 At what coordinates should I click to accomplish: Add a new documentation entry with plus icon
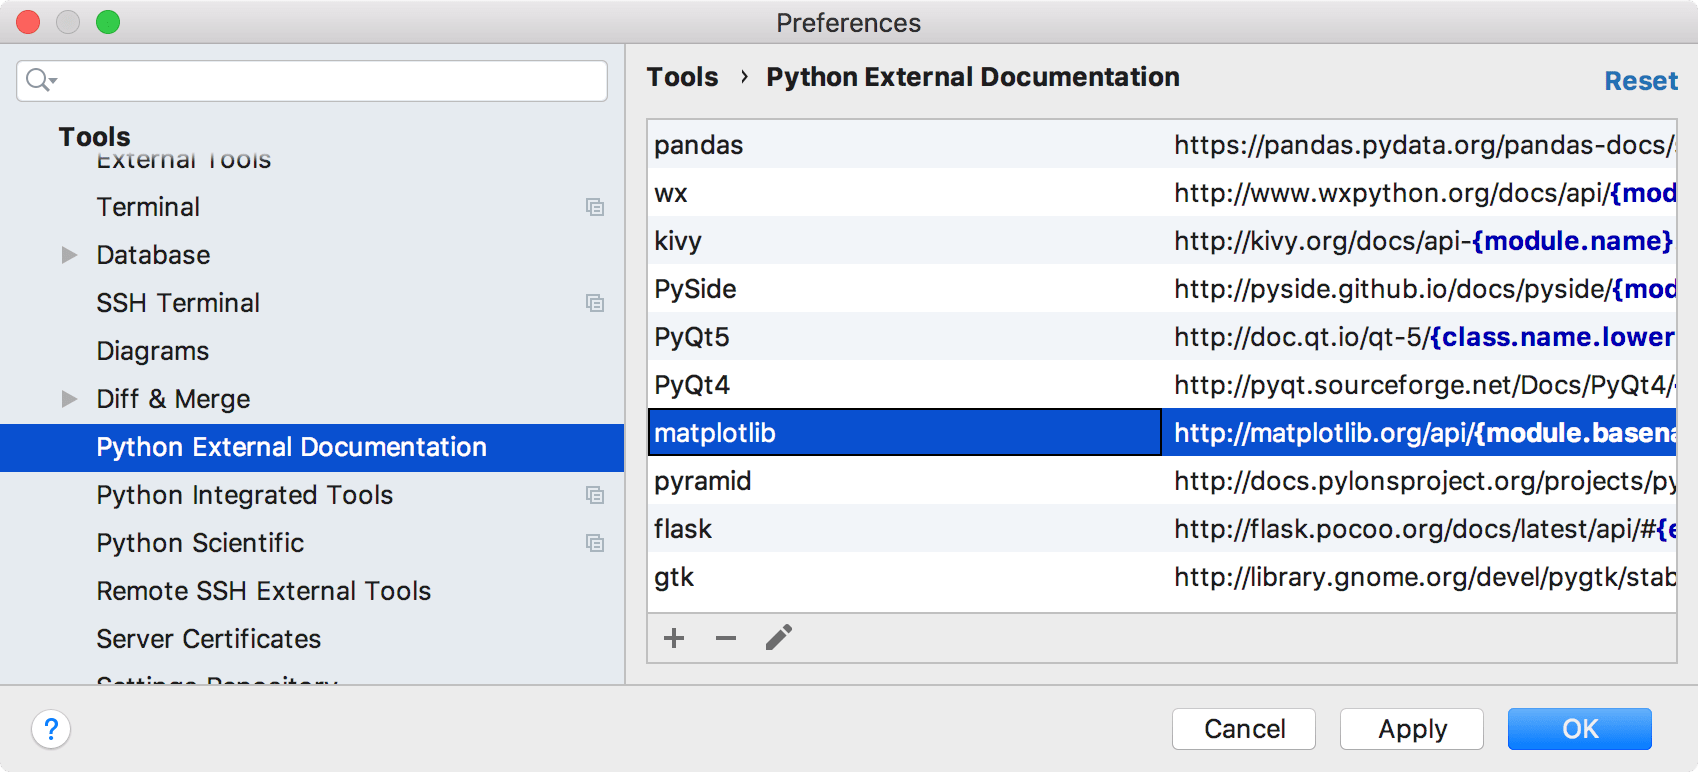tap(674, 638)
